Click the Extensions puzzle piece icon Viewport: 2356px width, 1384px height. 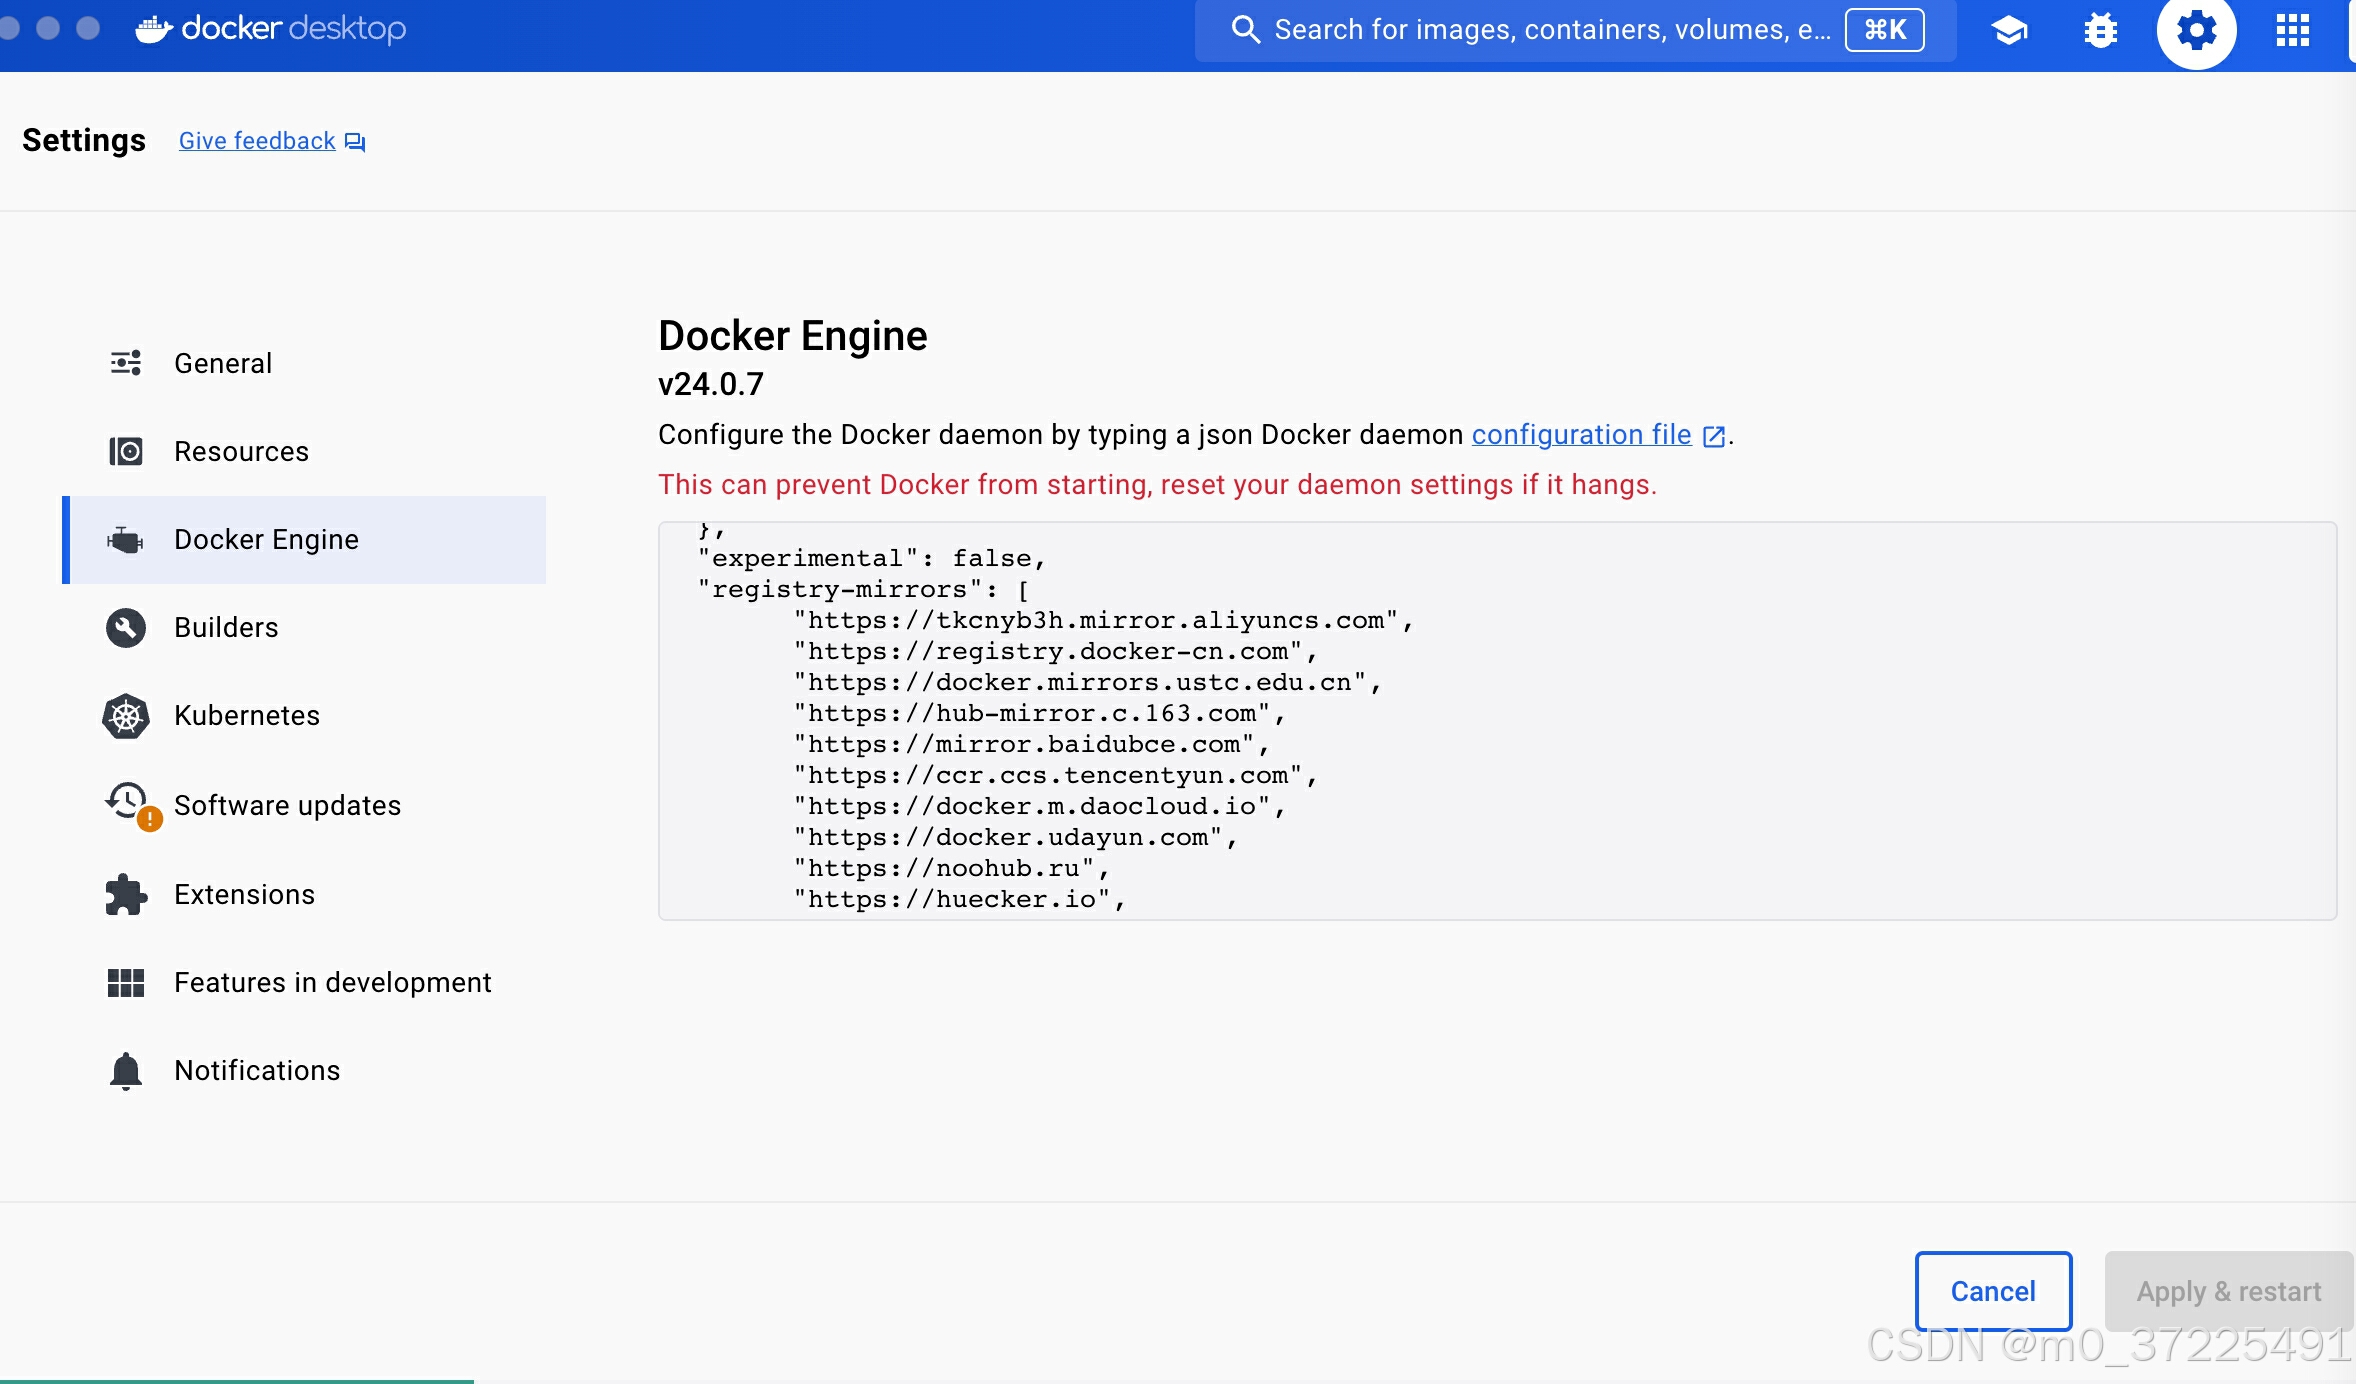(126, 895)
